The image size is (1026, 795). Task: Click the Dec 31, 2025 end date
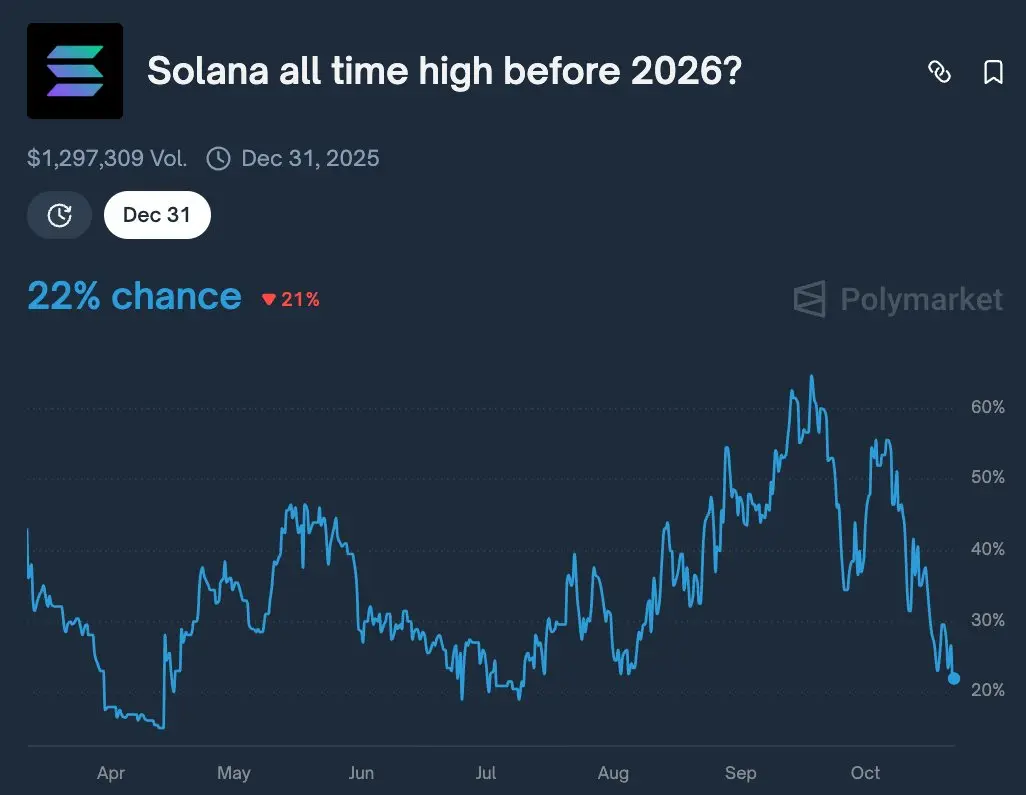(310, 158)
